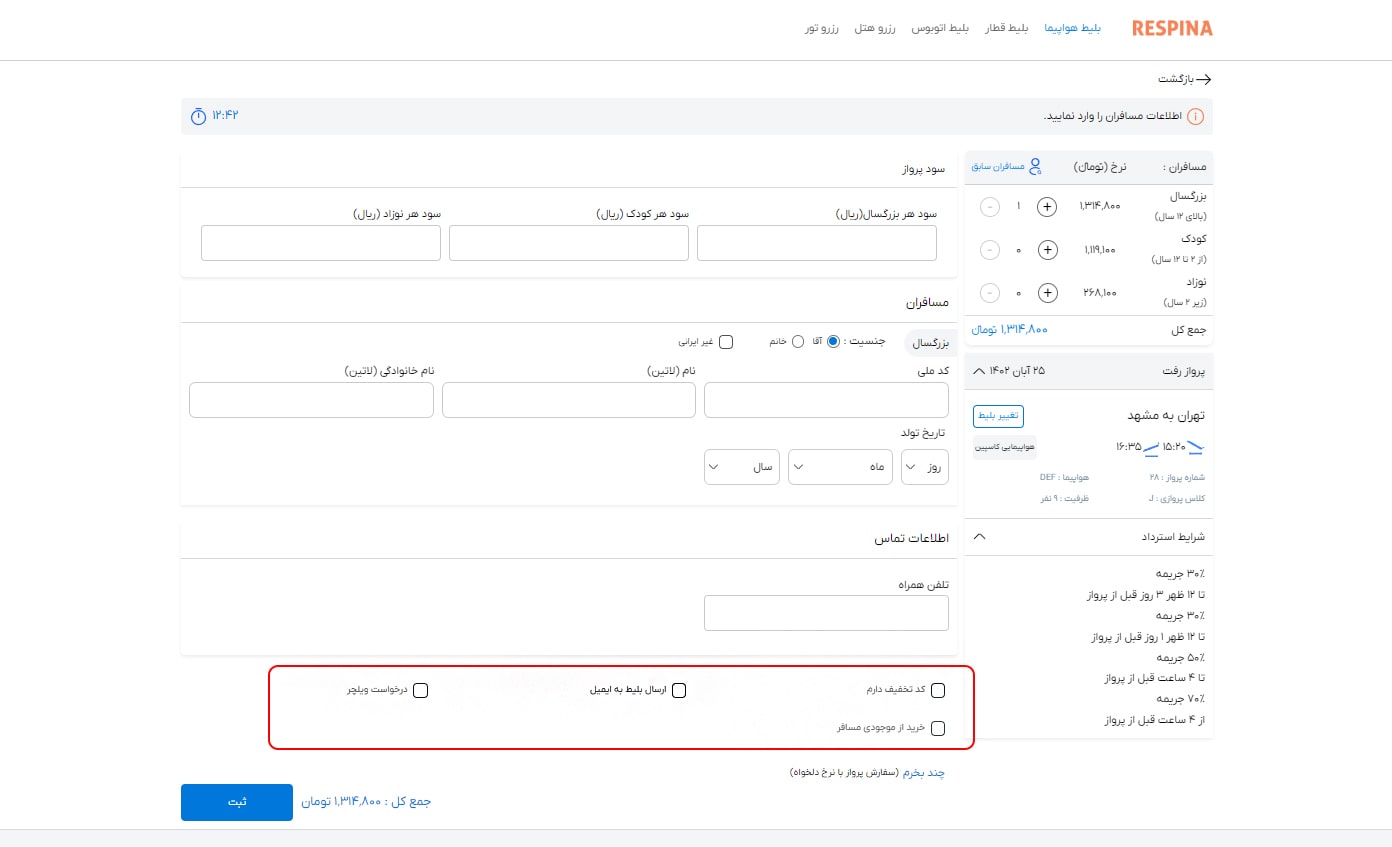
Task: Enable send ticket to email checkbox
Action: (x=679, y=691)
